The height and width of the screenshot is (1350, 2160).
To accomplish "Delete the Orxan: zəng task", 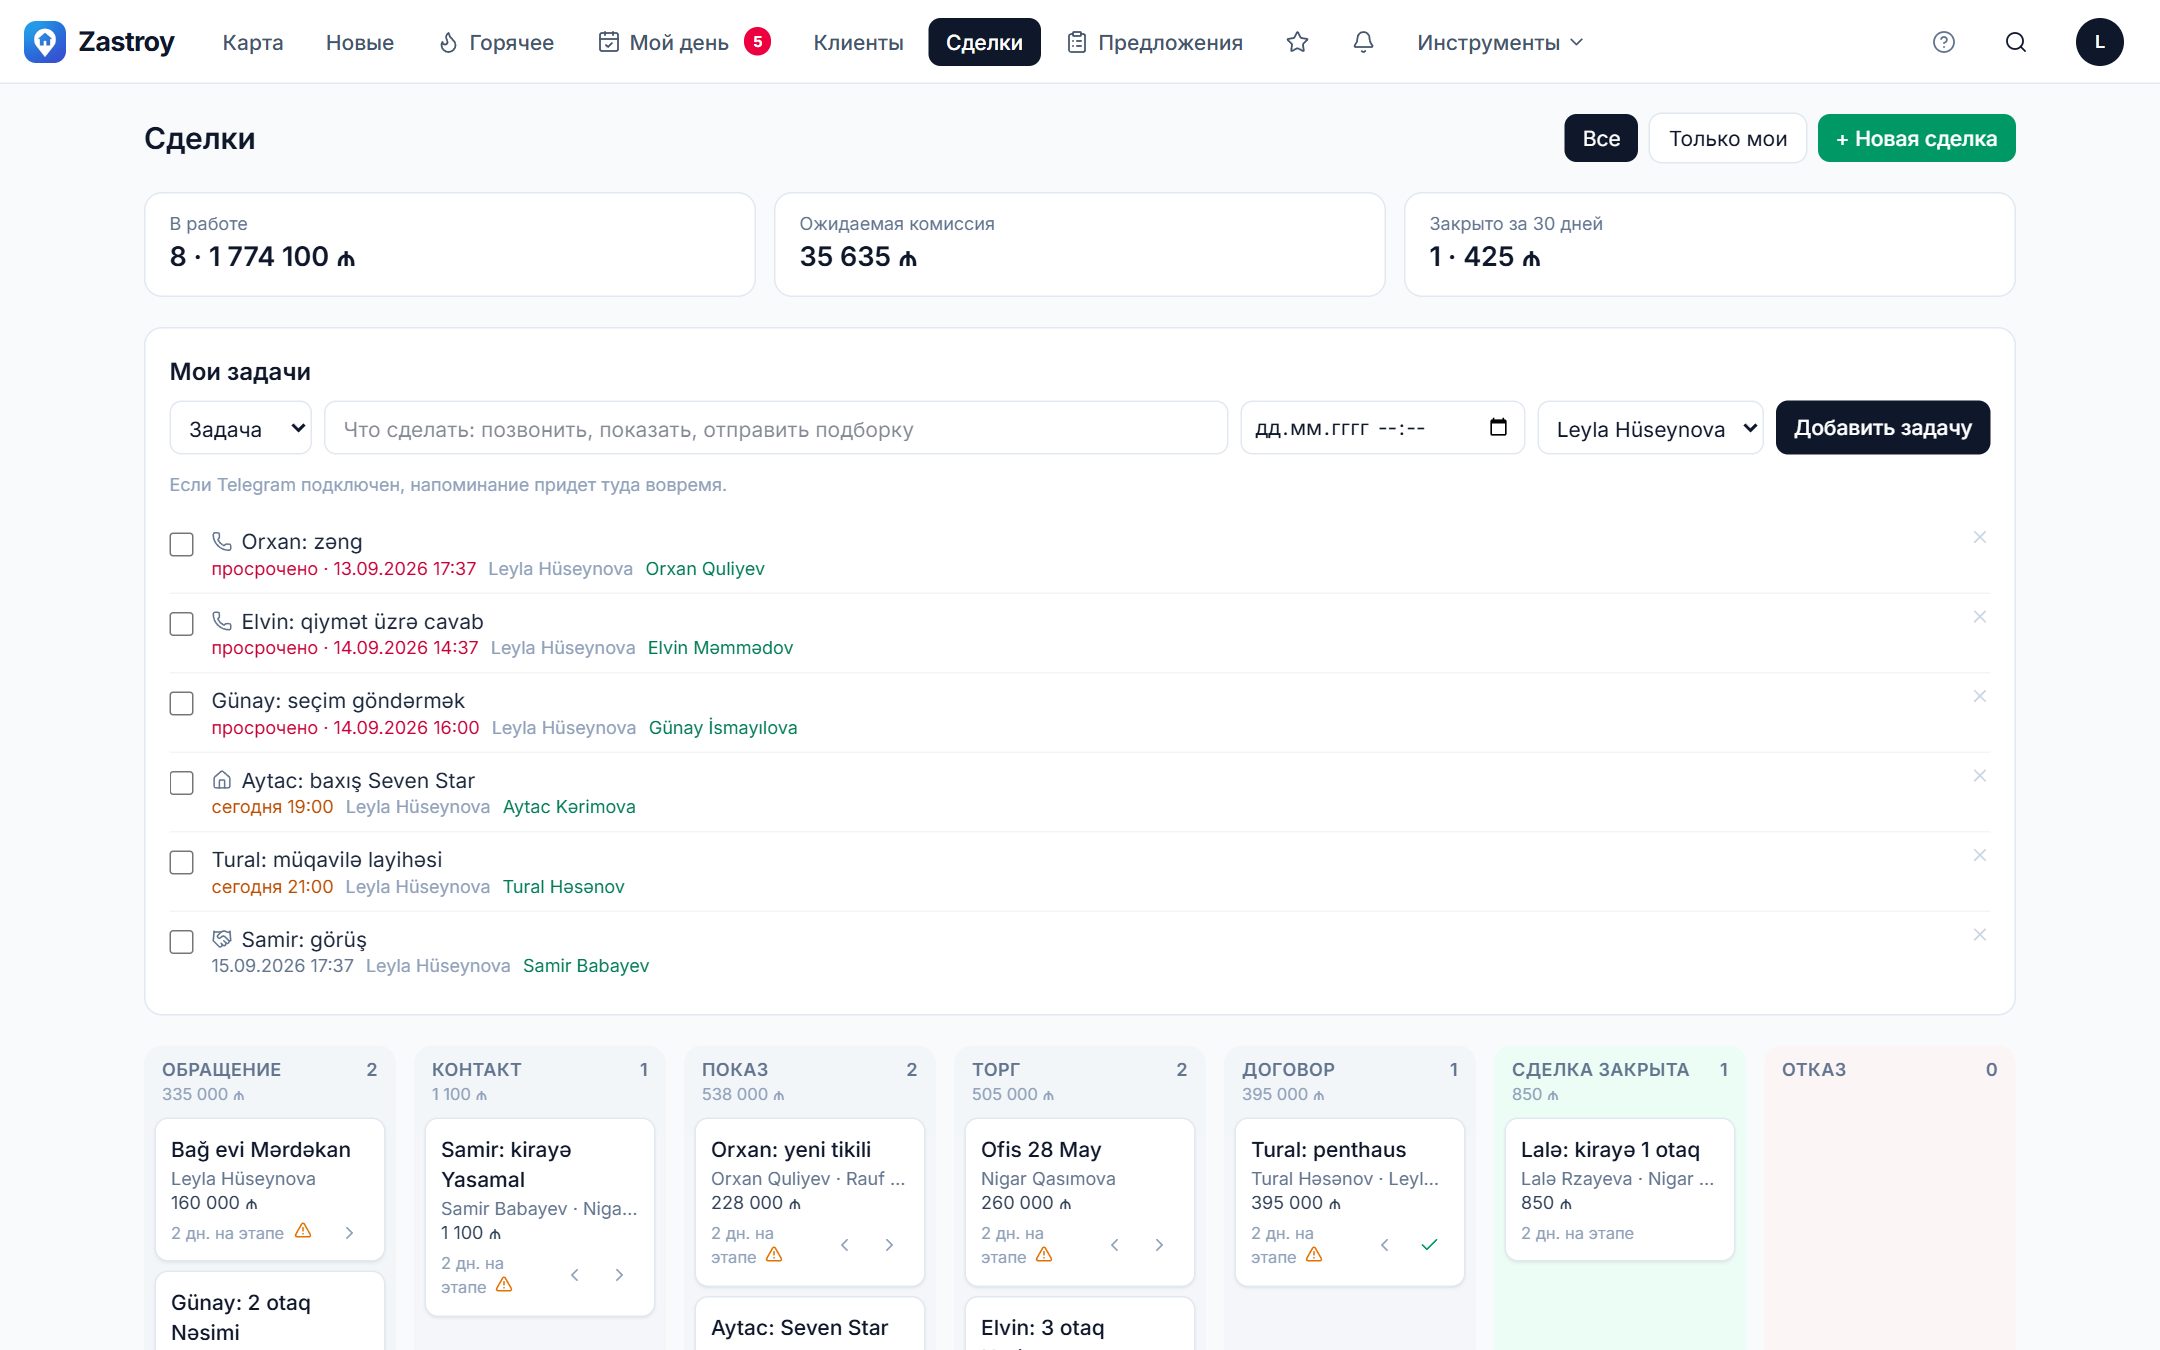I will [x=1979, y=537].
